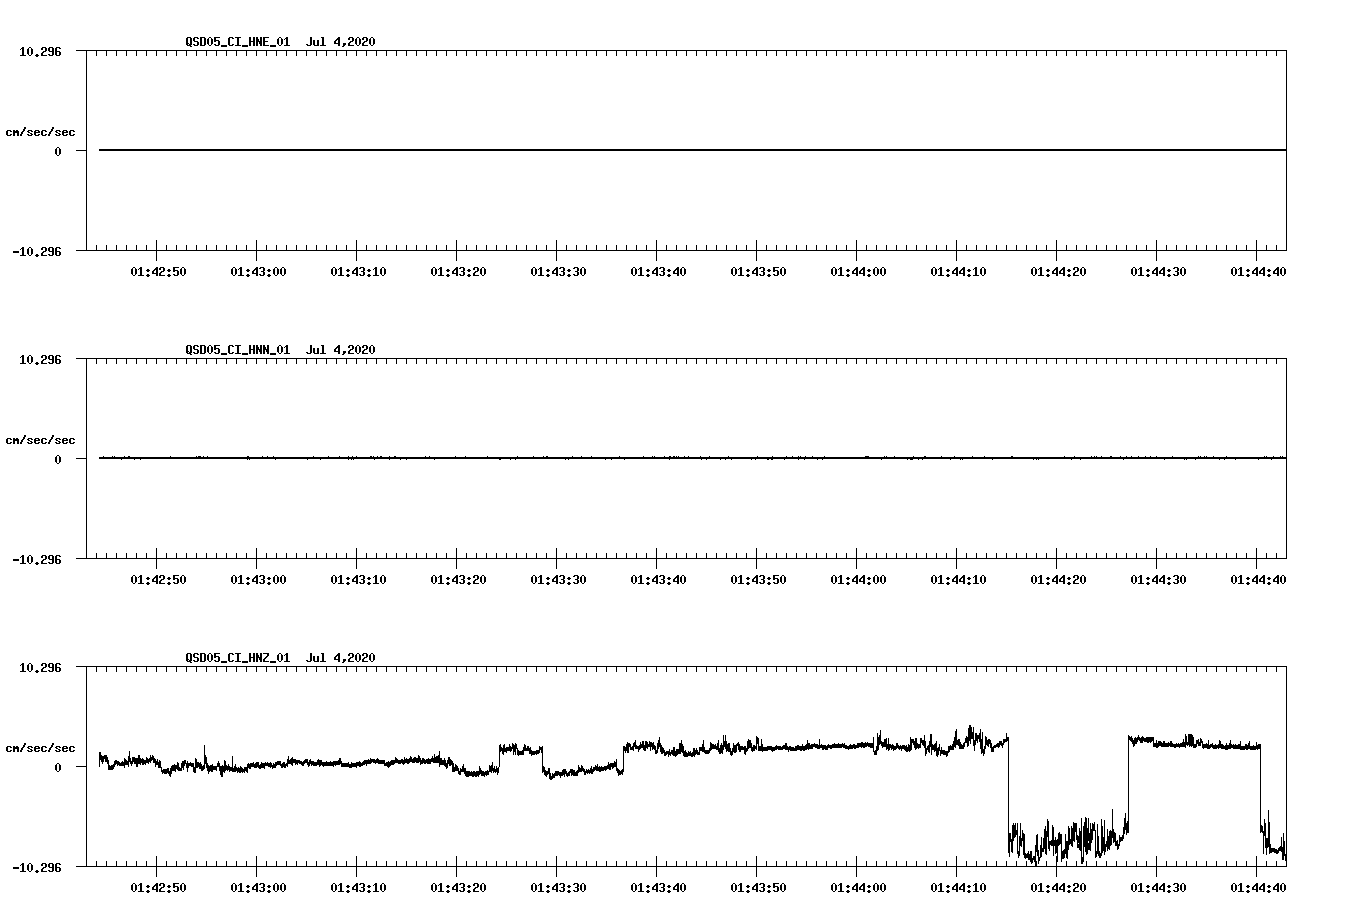Click the 10.296 upper limit on HNZ chart
Screen dimensions: 1358x924
tap(40, 667)
